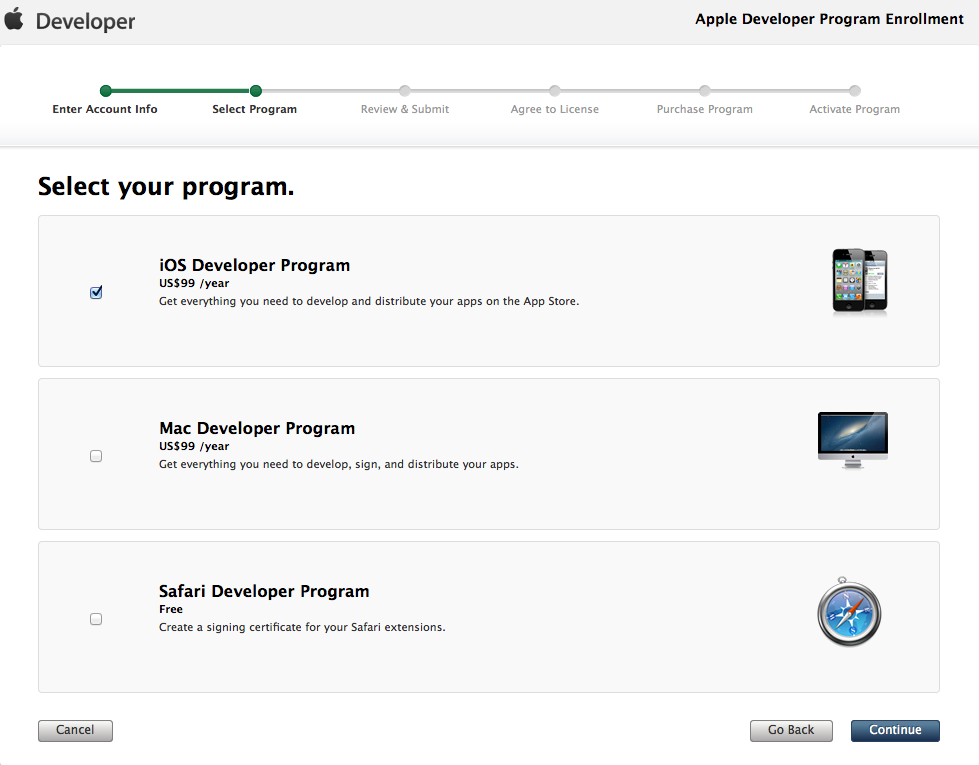Click the Agree to License step

tap(555, 109)
